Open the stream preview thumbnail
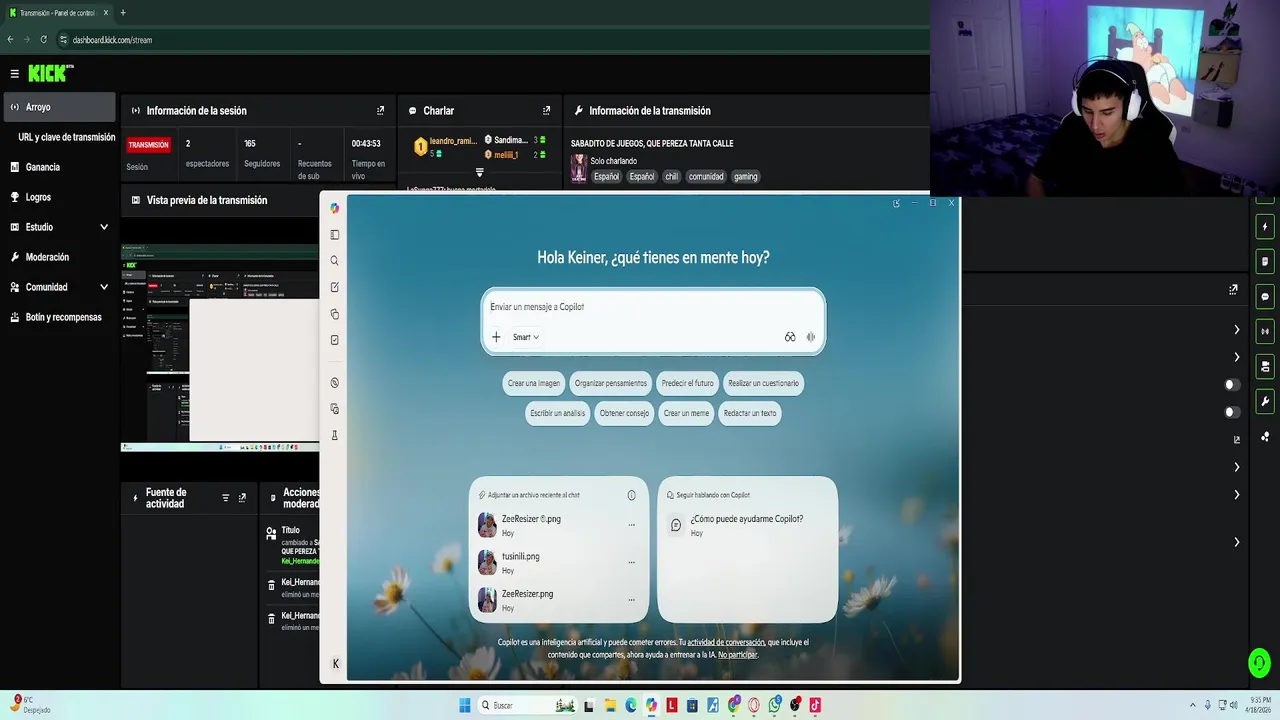The image size is (1280, 720). click(x=220, y=348)
